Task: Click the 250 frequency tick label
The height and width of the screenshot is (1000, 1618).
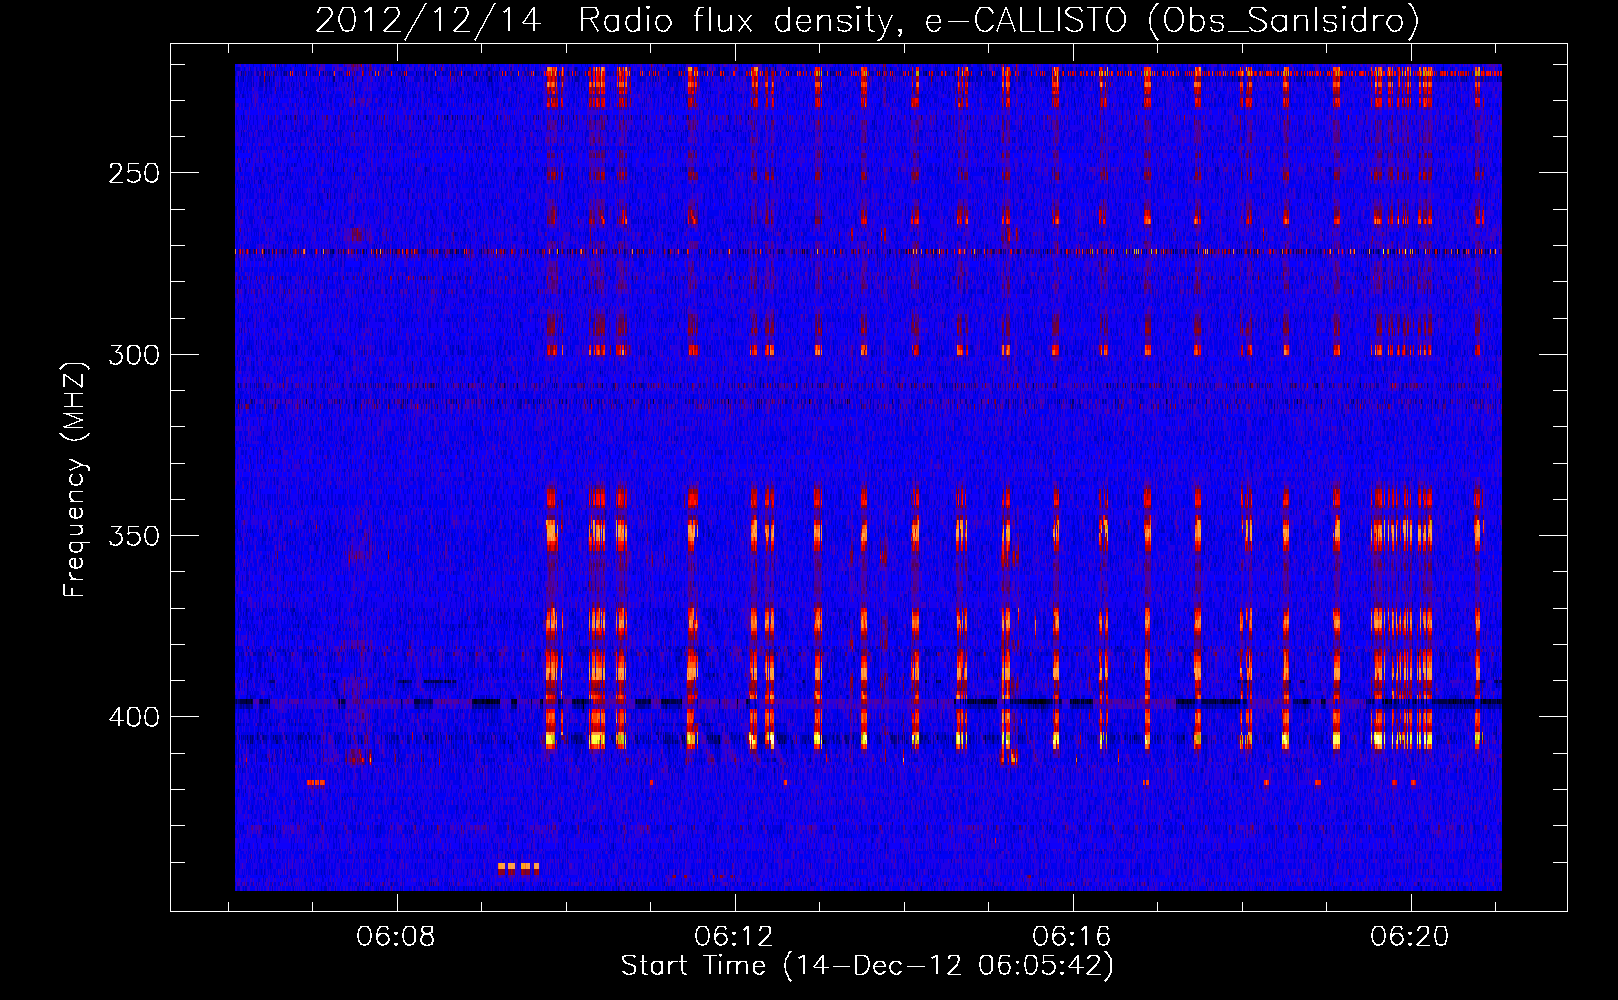Action: 134,173
